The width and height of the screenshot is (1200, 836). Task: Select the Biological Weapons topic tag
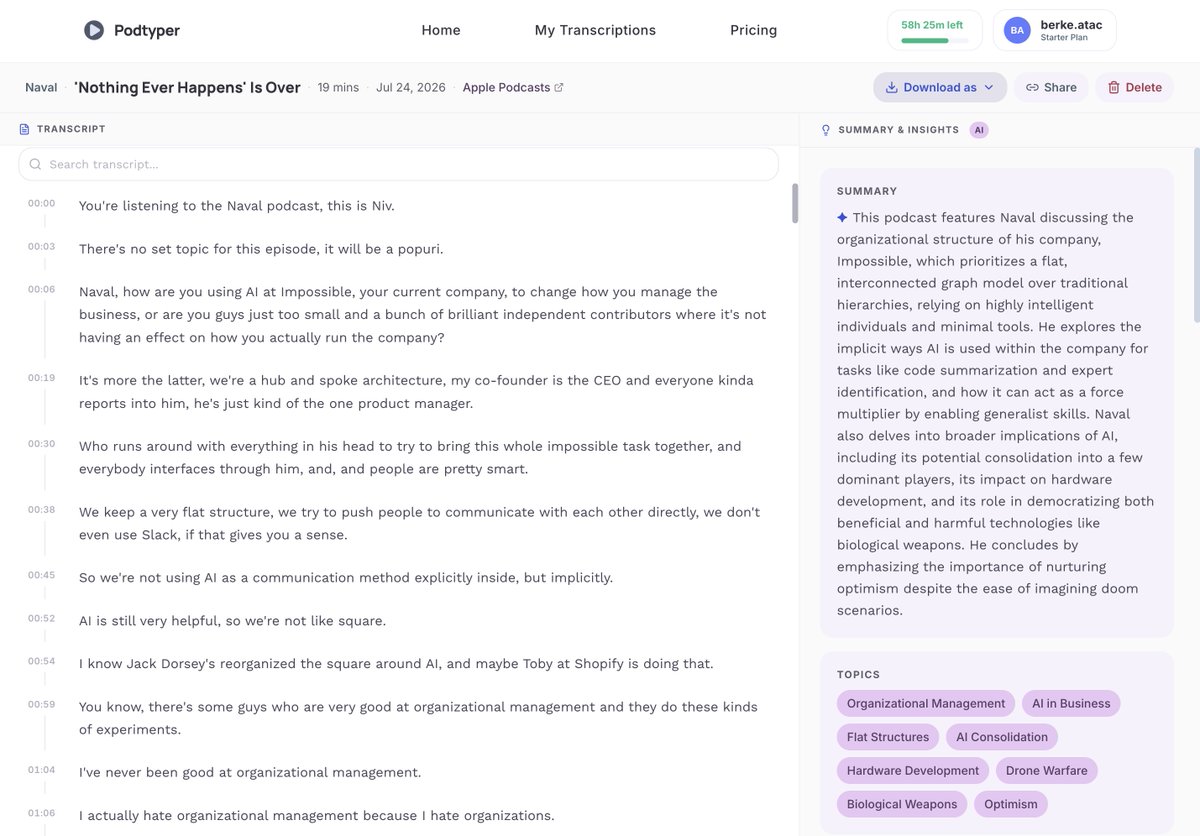(x=902, y=804)
